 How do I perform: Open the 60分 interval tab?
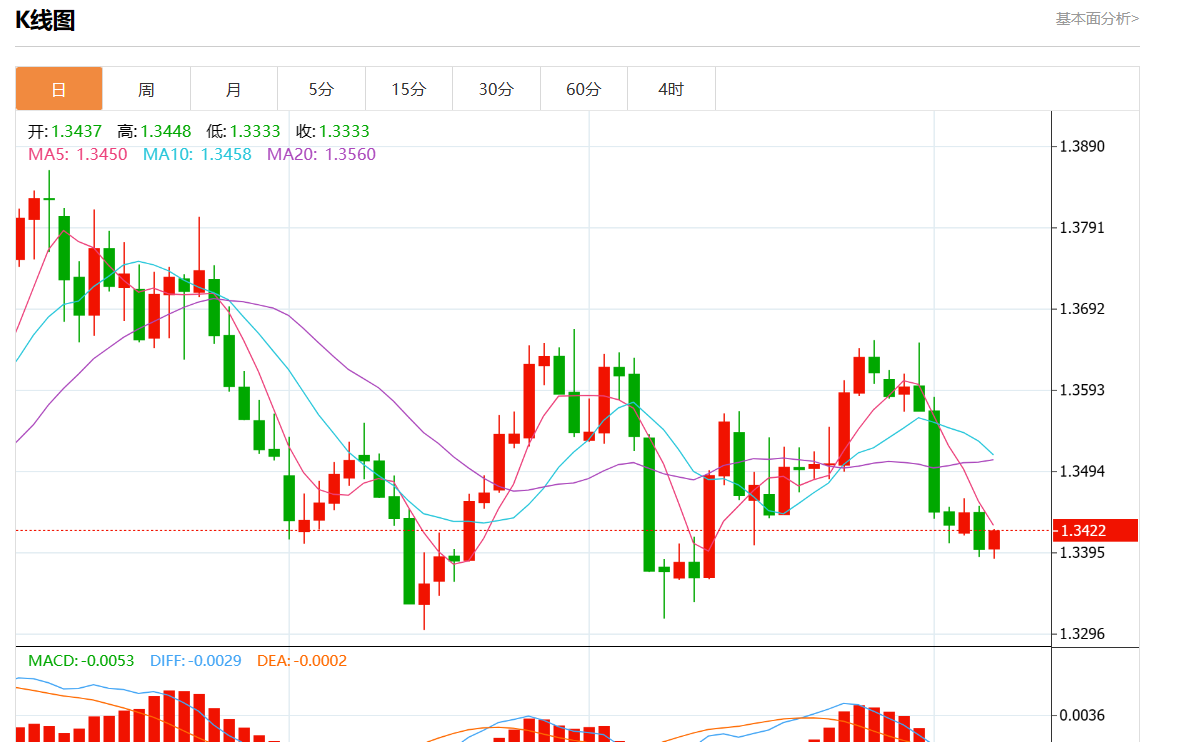pyautogui.click(x=583, y=89)
